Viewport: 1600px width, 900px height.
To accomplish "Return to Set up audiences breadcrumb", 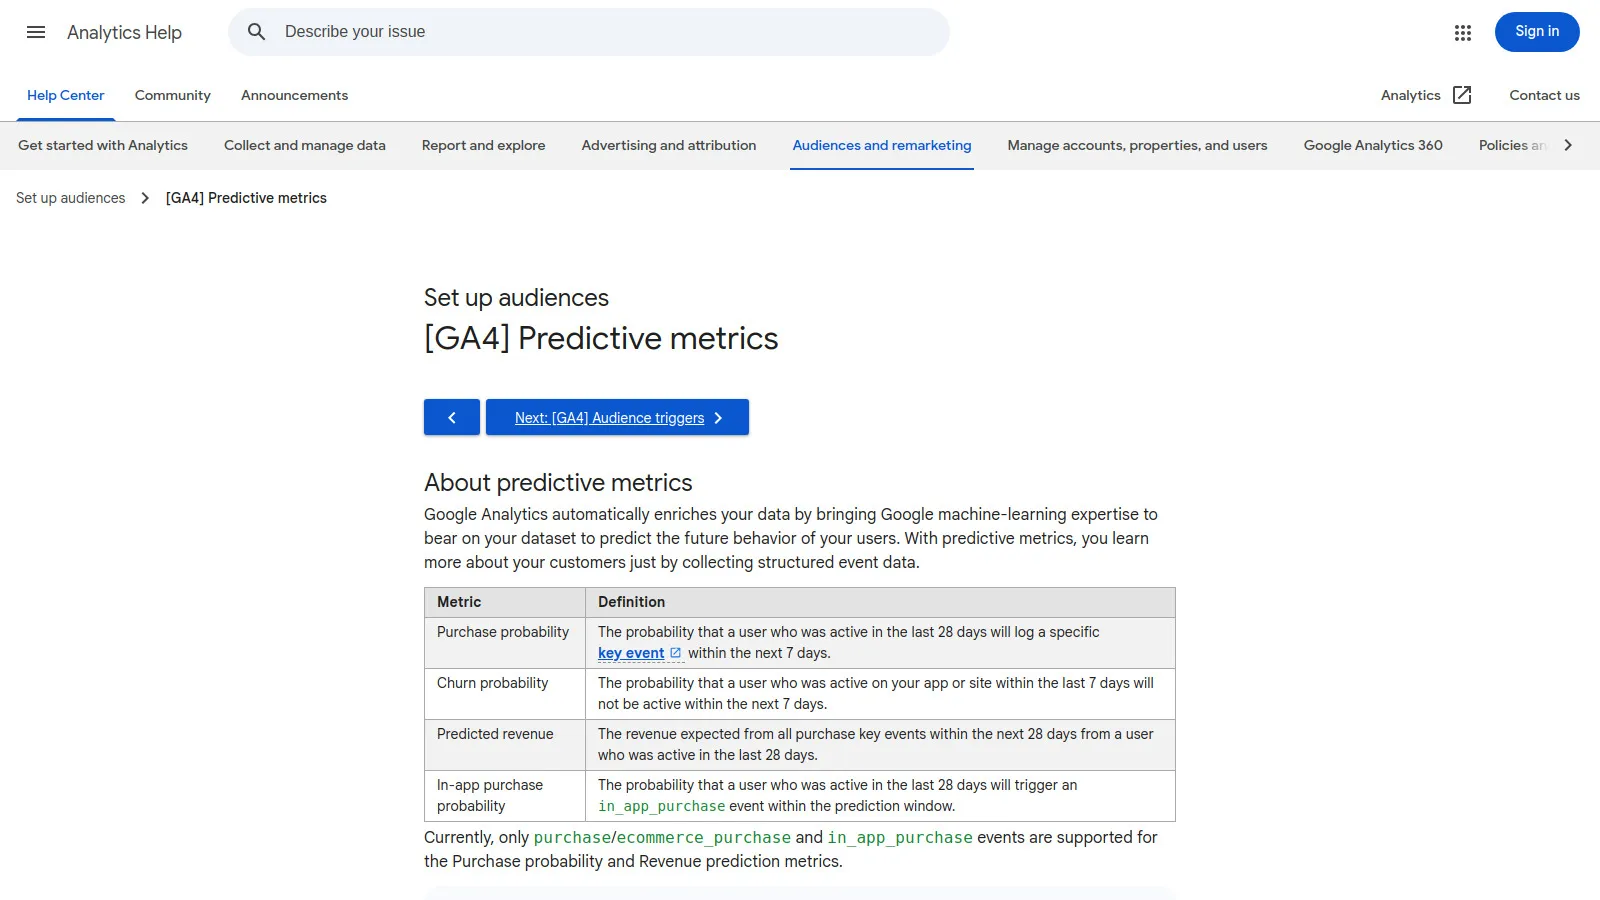I will [x=69, y=198].
